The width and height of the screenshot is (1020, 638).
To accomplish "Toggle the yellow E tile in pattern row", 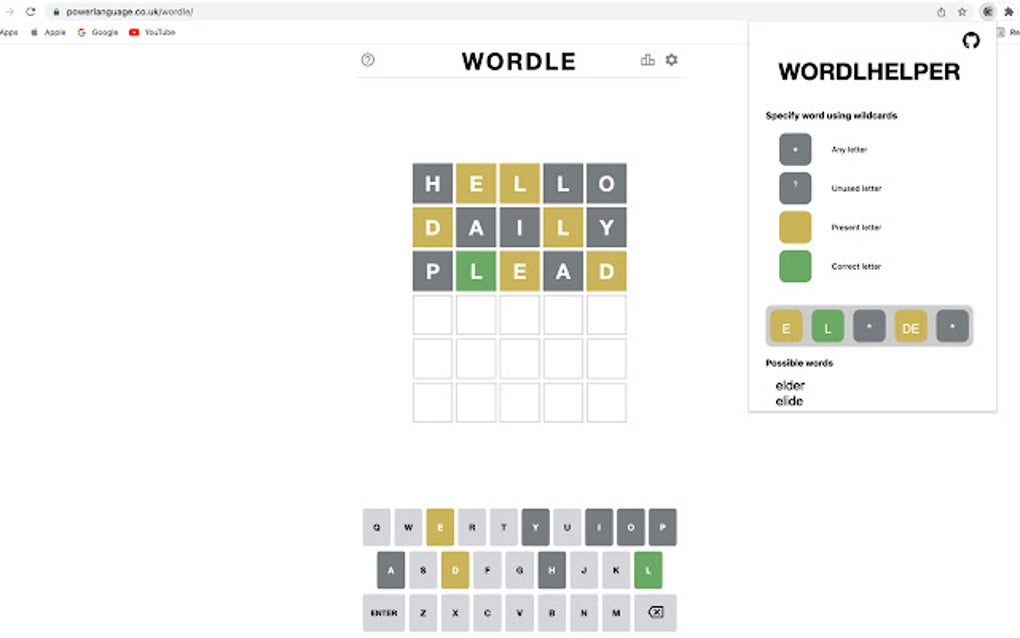I will click(x=785, y=326).
